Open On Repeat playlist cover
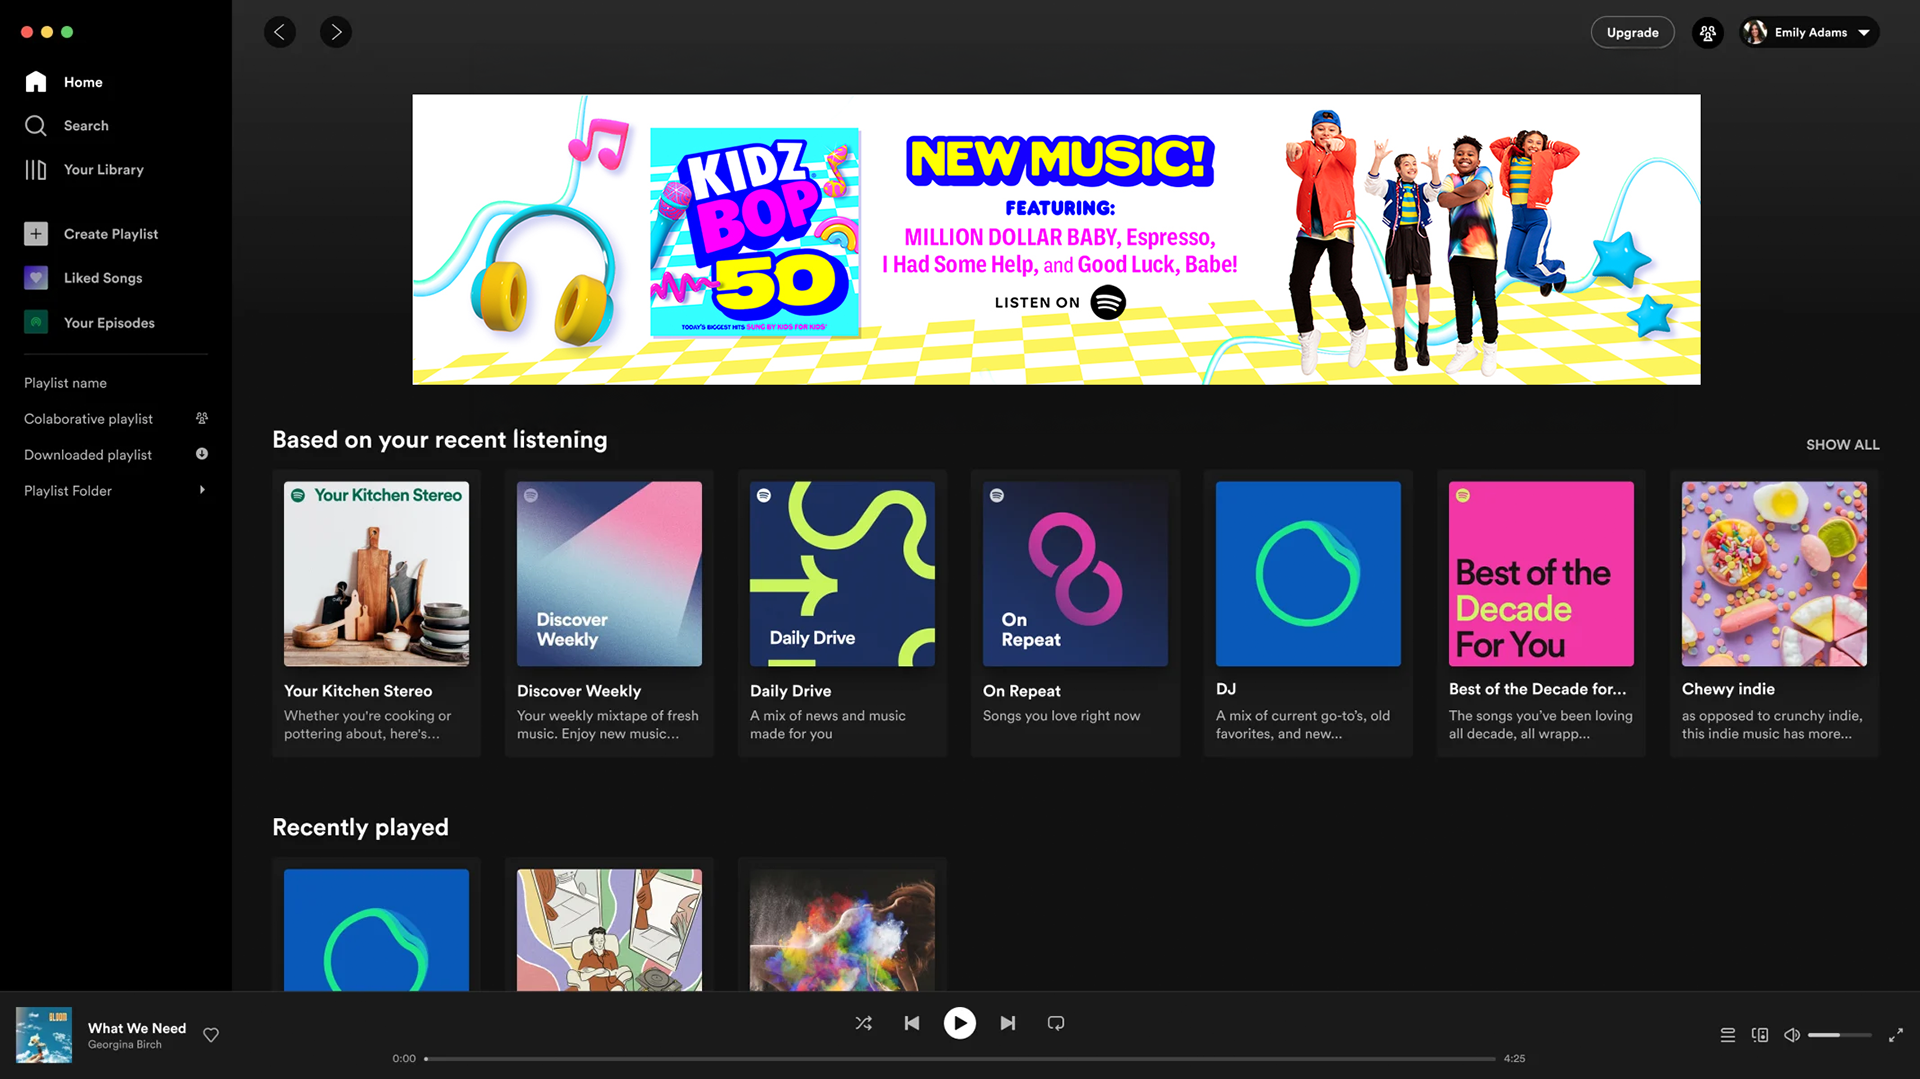The height and width of the screenshot is (1079, 1920). 1075,574
